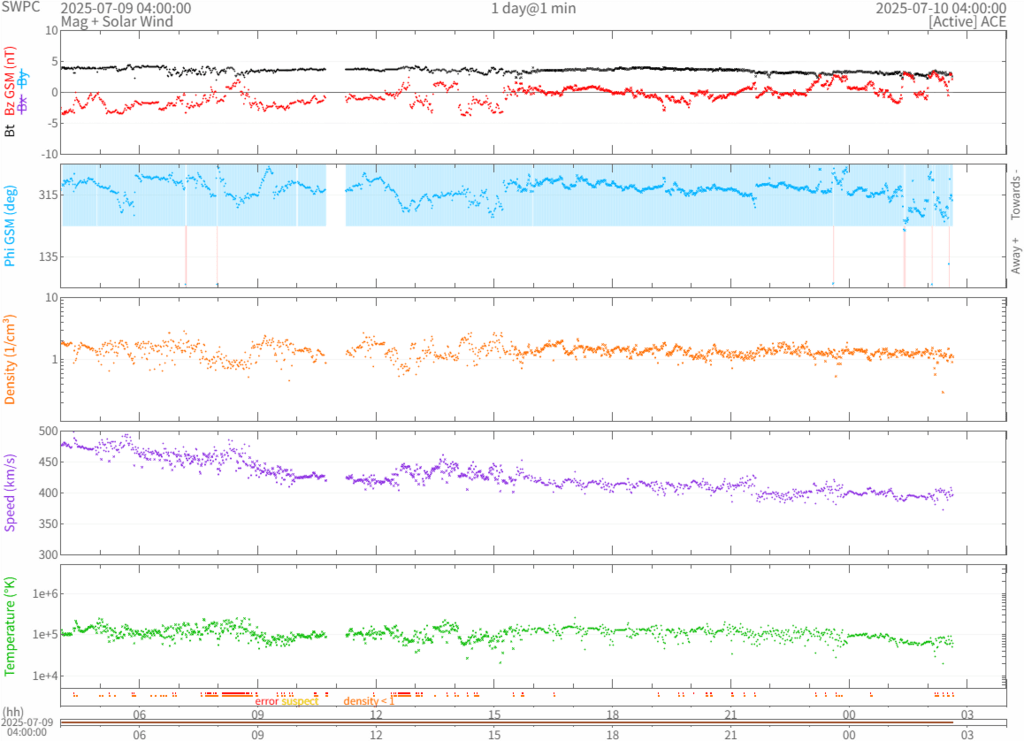
Task: Click the Density (1/cm³) axis label
Action: tap(10, 359)
